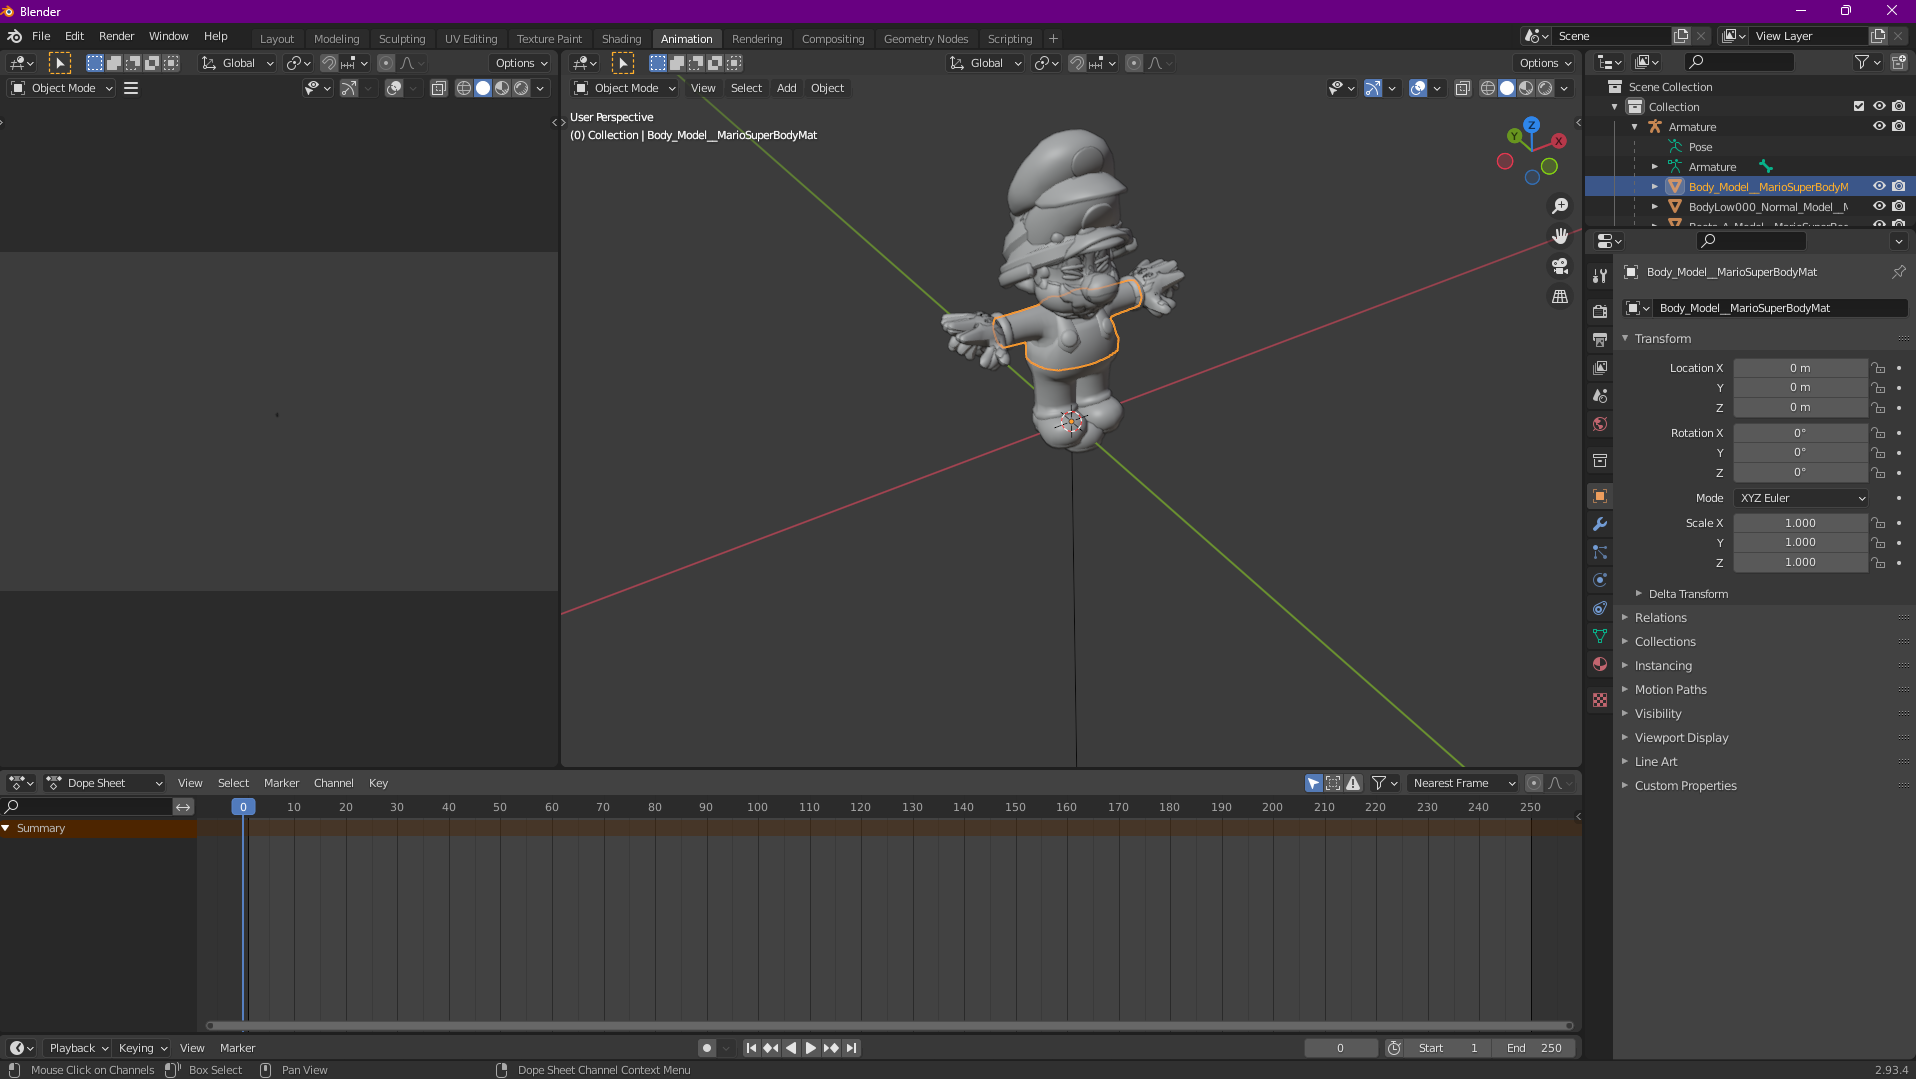The image size is (1916, 1079).
Task: Open the Render properties tab
Action: 1600,312
